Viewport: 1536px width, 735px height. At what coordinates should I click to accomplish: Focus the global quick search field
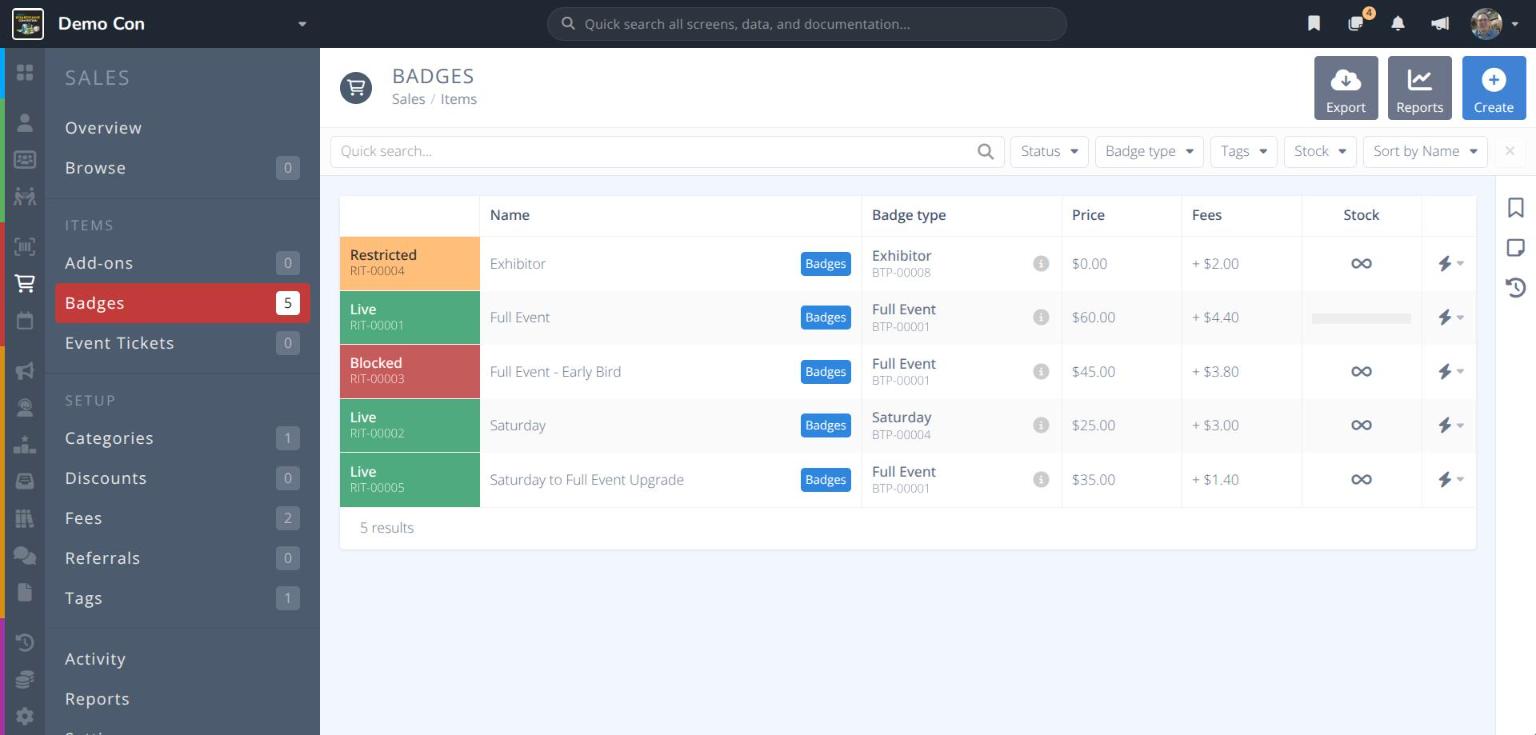click(x=807, y=24)
